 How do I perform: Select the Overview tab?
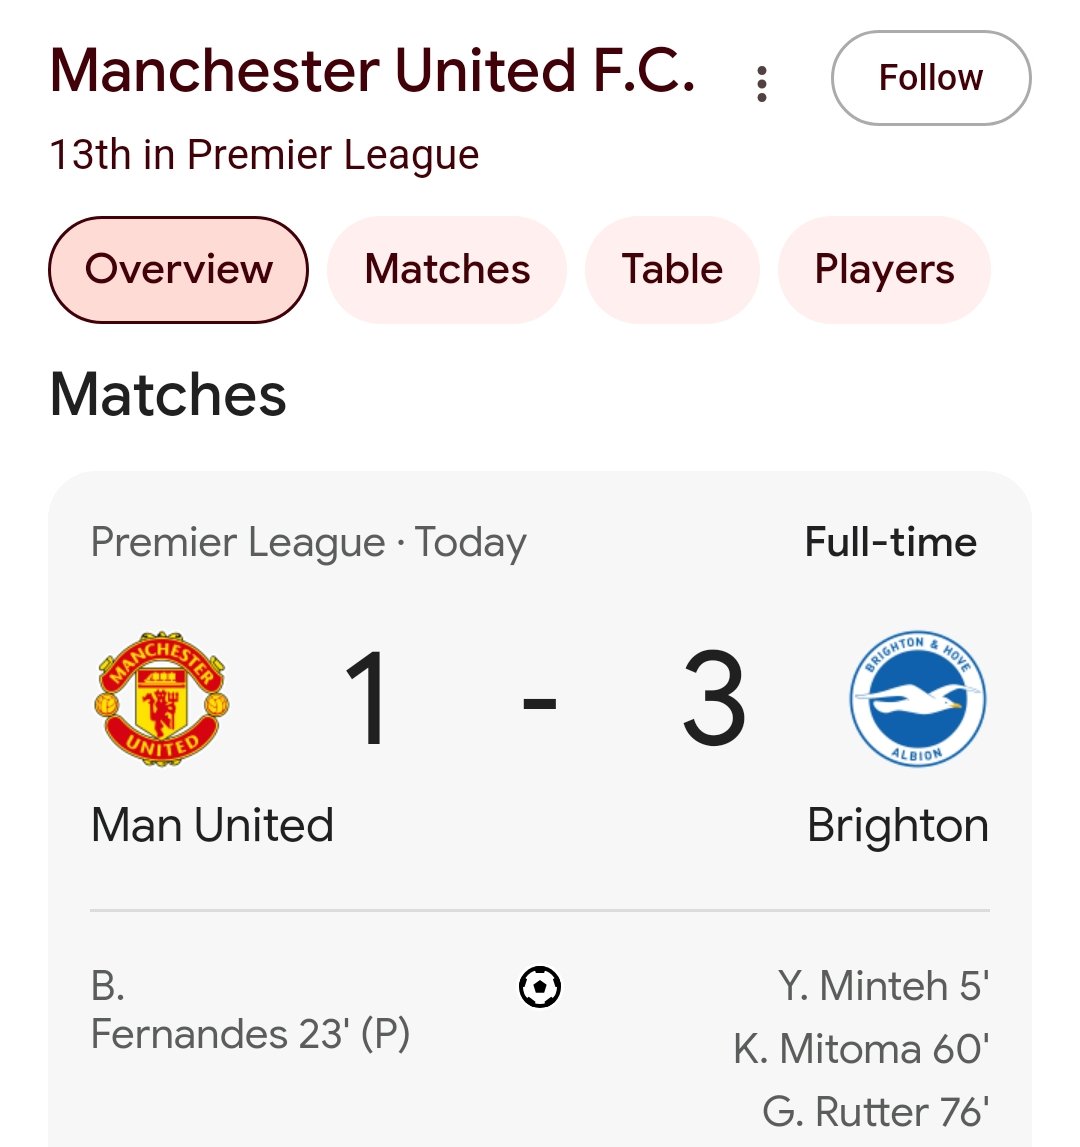(179, 269)
